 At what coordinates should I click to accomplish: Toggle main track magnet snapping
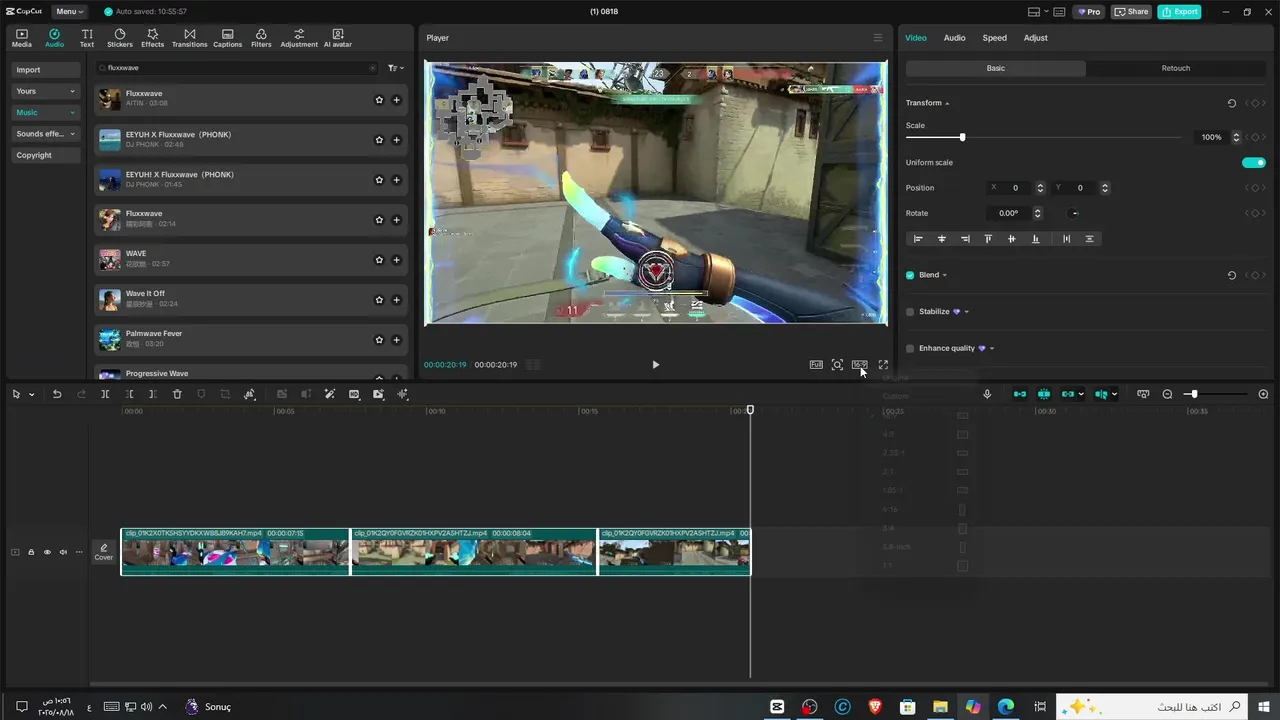[x=1019, y=394]
